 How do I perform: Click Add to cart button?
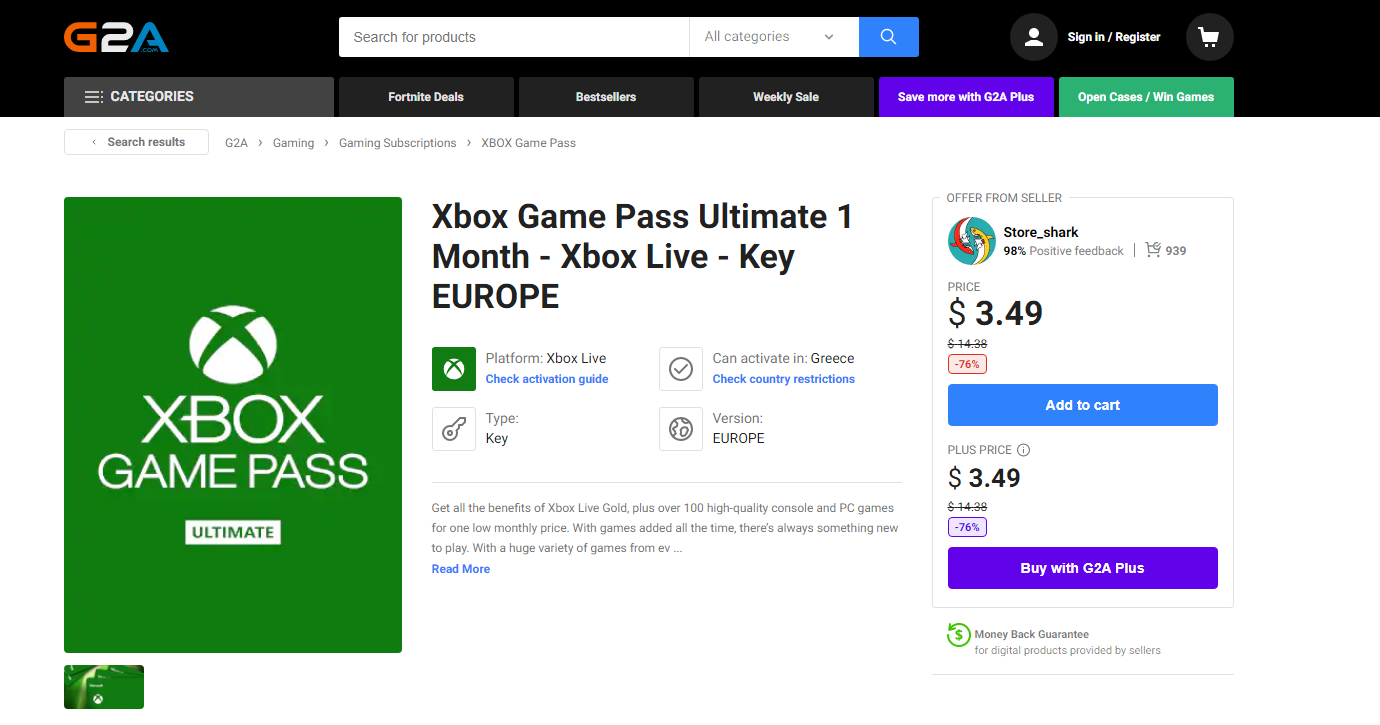point(1083,405)
